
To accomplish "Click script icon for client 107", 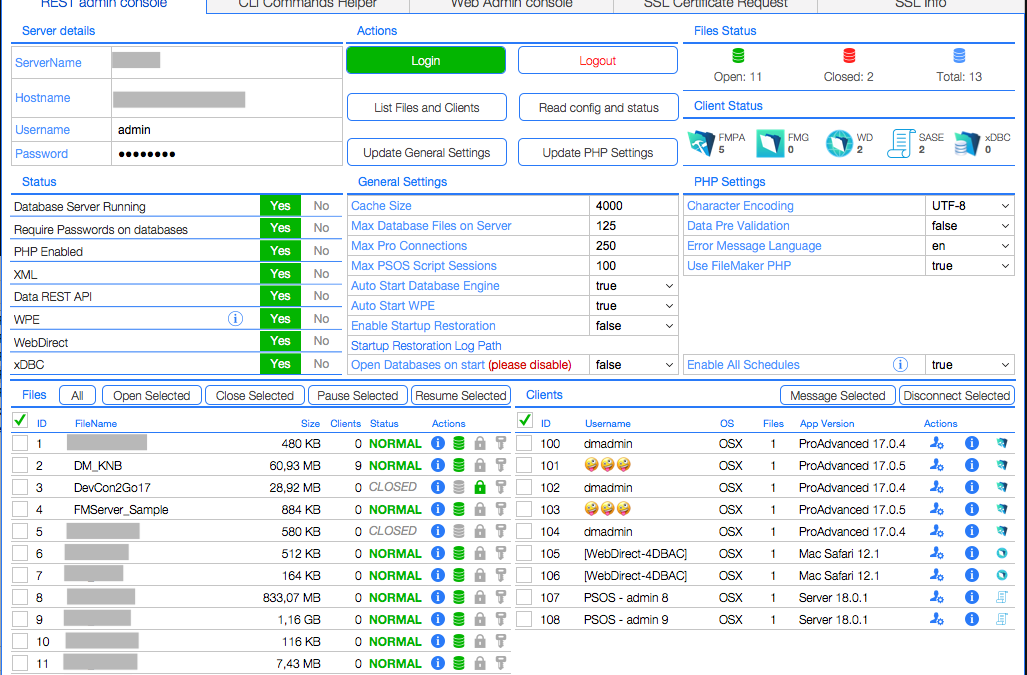I will coord(1001,597).
